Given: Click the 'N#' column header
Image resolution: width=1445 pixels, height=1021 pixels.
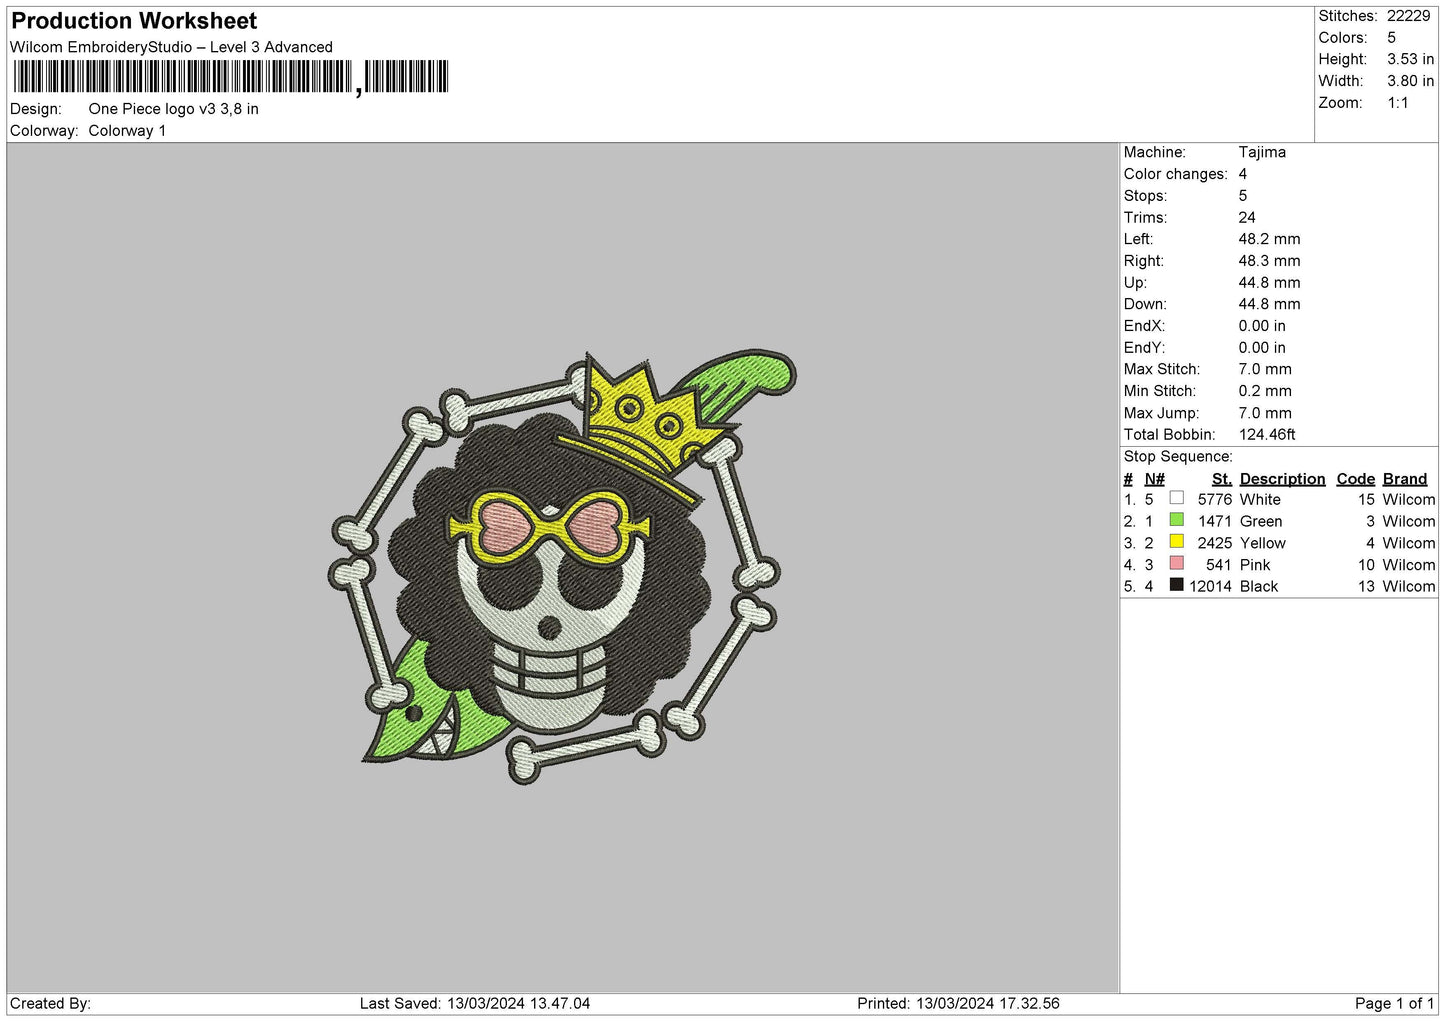Looking at the screenshot, I should point(1154,479).
